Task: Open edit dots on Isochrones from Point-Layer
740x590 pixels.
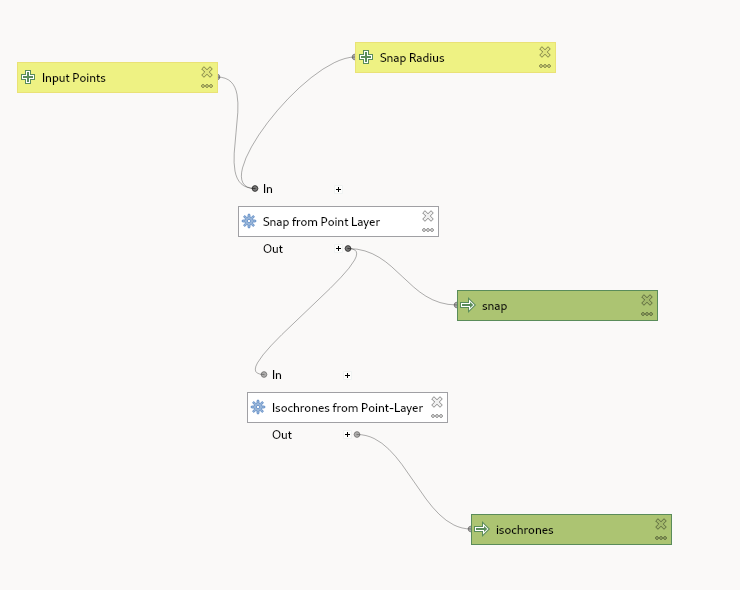Action: 437,416
